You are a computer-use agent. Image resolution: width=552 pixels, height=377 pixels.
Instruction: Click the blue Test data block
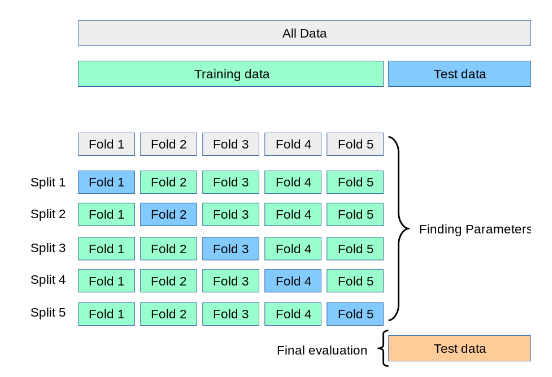(x=459, y=74)
